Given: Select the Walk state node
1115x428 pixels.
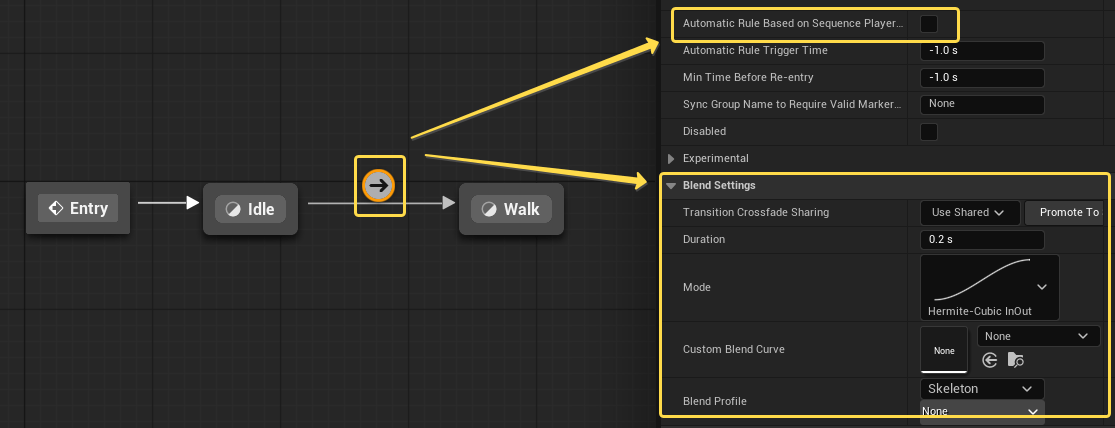Looking at the screenshot, I should click(x=510, y=208).
